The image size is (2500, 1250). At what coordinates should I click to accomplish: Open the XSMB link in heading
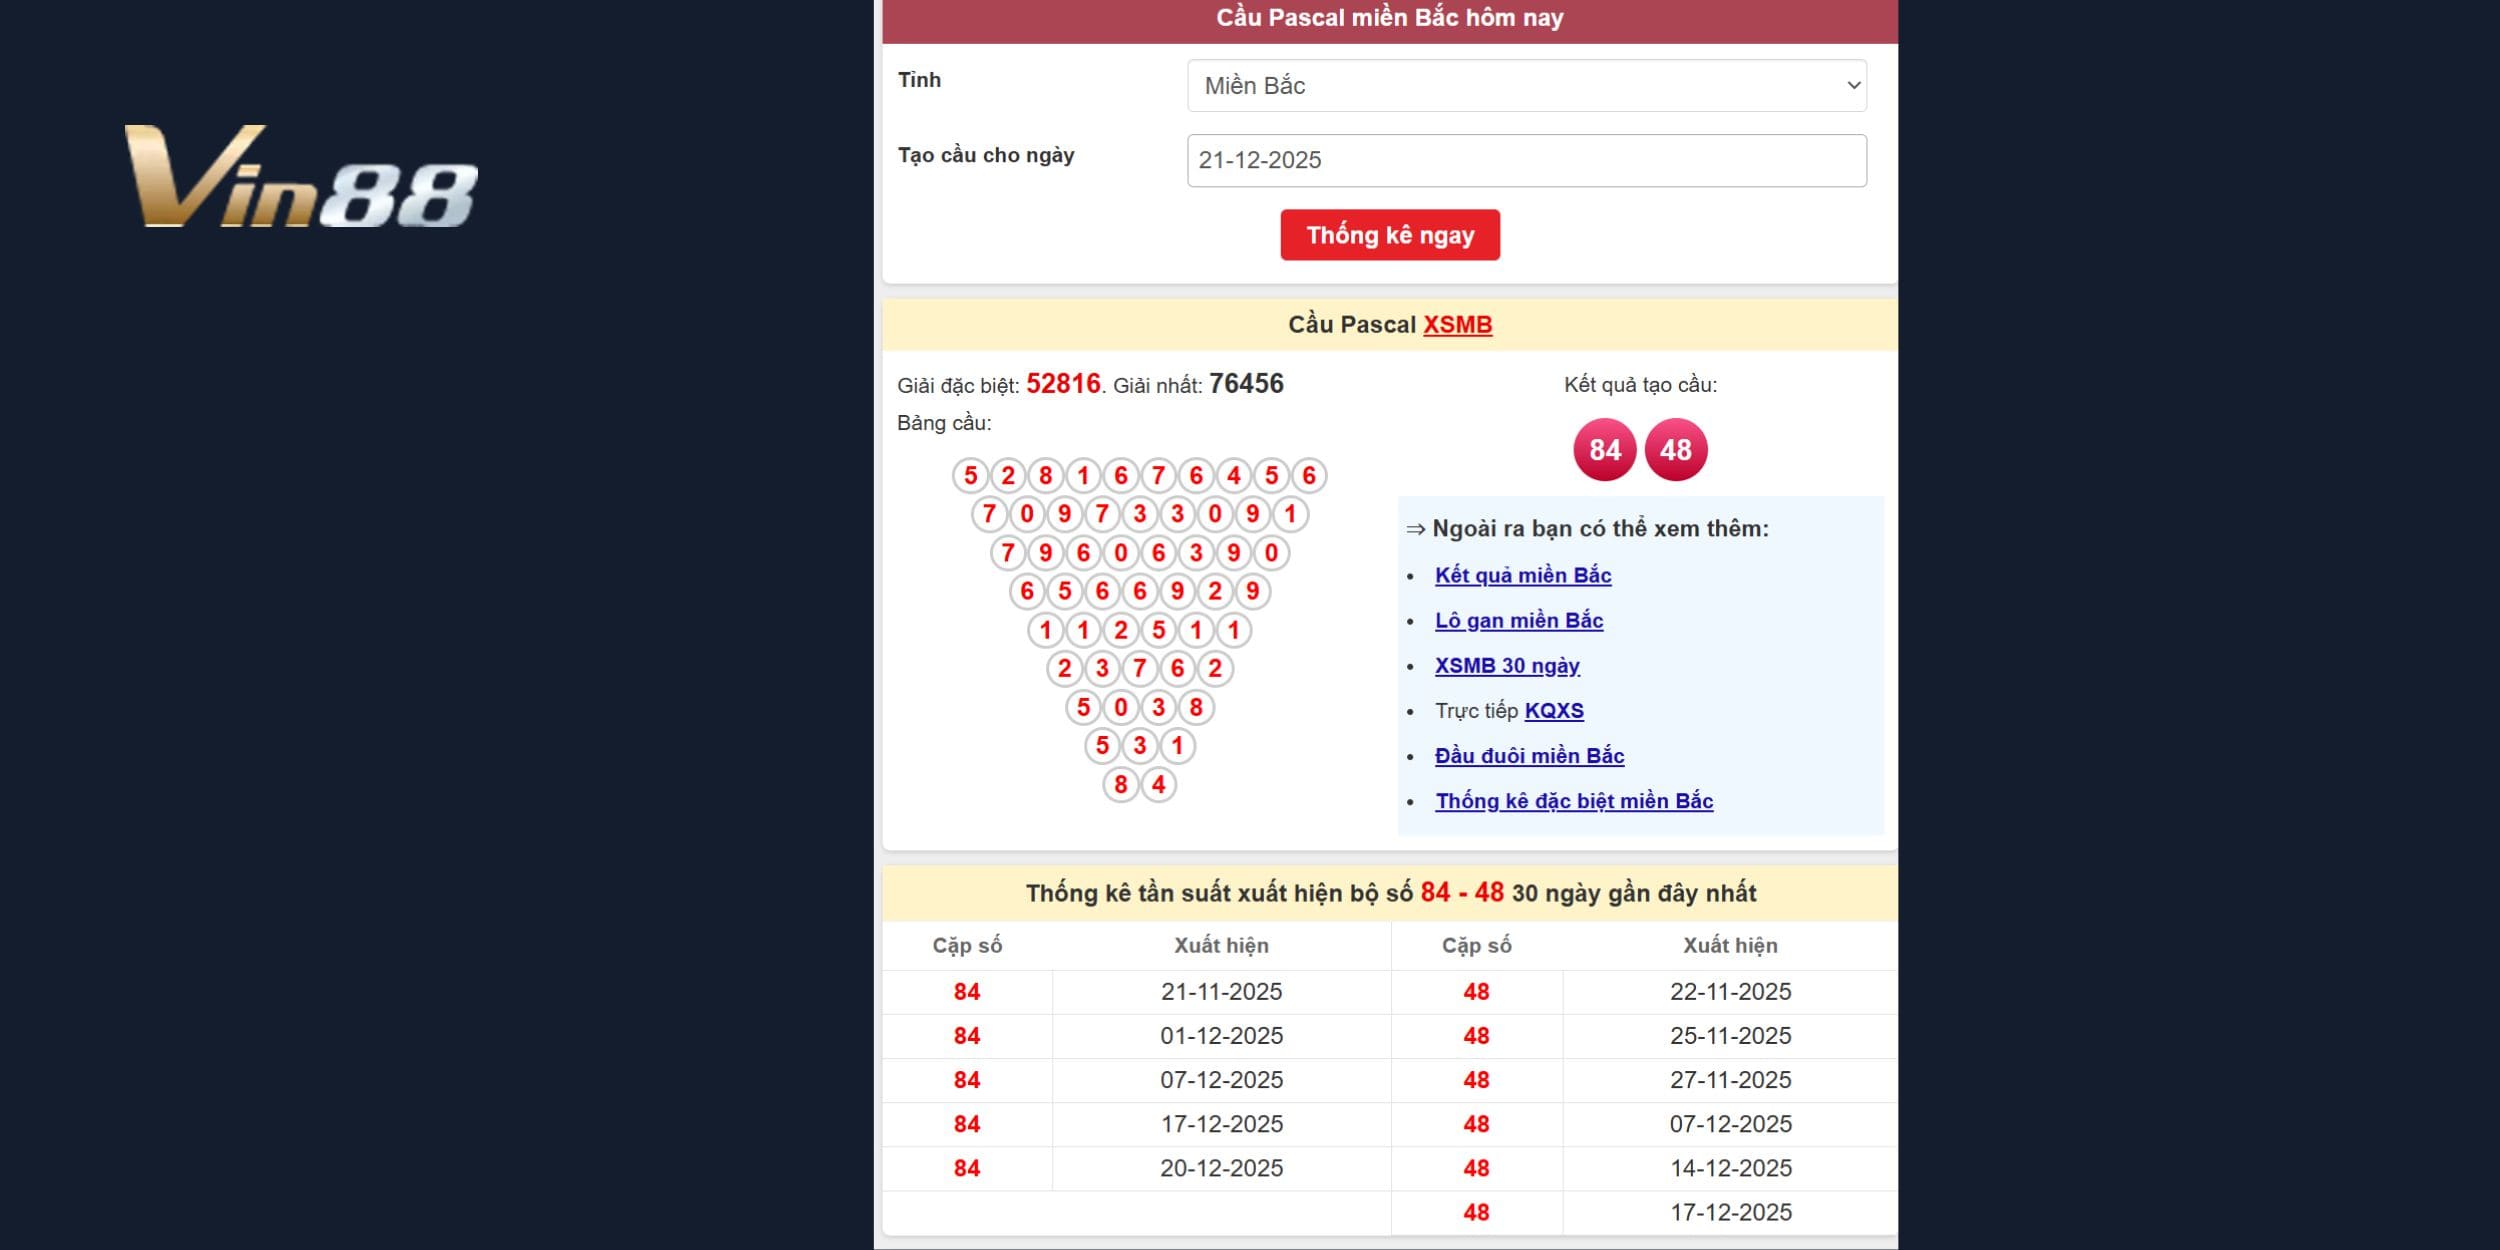coord(1457,325)
